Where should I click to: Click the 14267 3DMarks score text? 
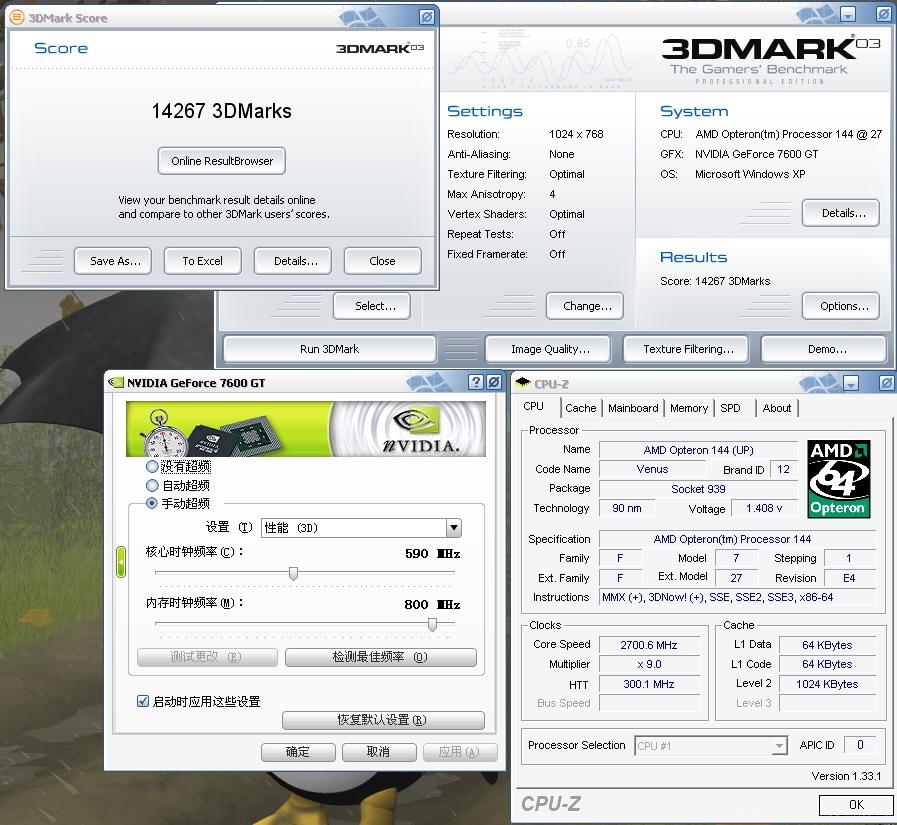[221, 111]
